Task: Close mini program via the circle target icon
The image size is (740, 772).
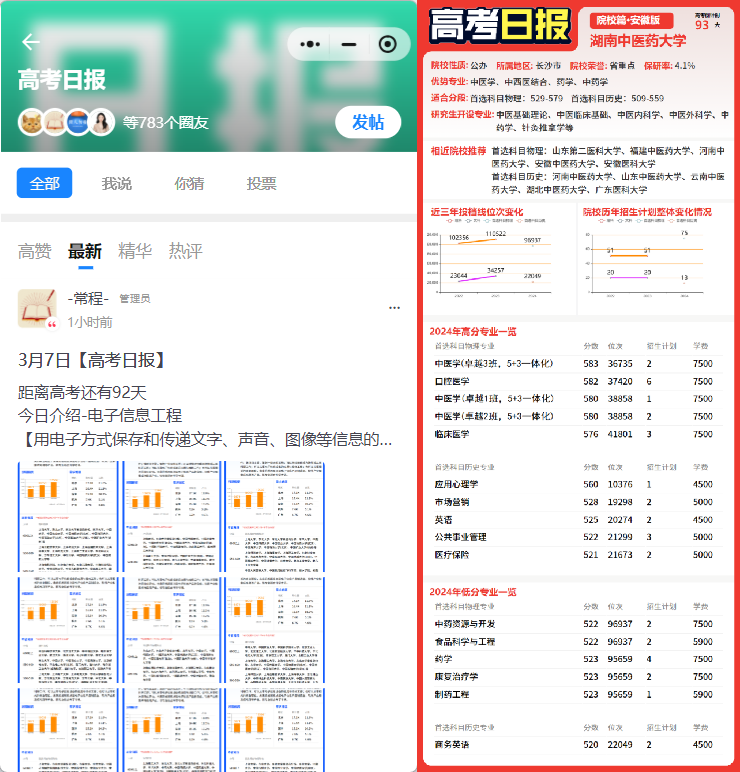Action: [387, 44]
